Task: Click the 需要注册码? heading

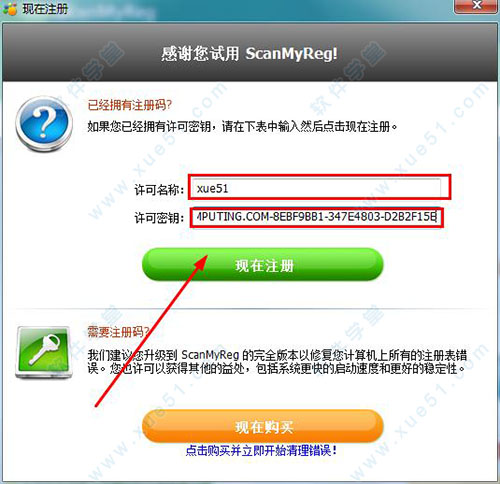Action: pos(119,332)
